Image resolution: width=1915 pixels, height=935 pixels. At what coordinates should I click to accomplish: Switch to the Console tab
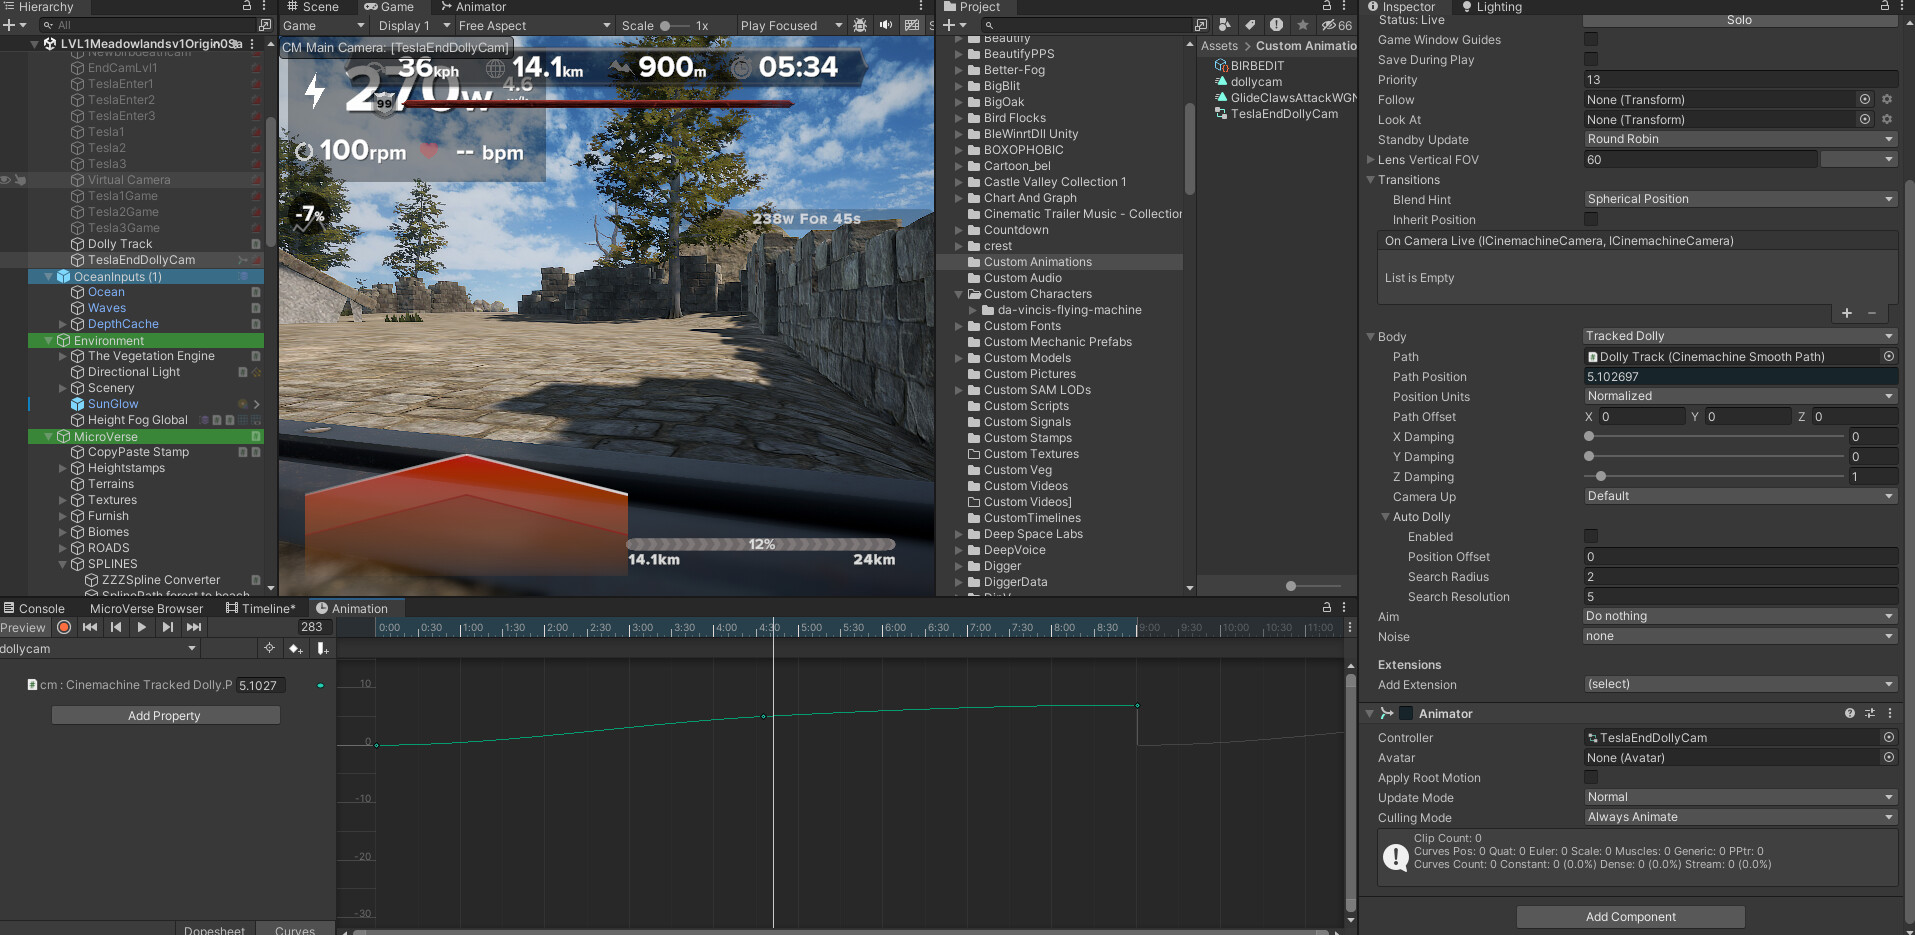click(x=41, y=608)
